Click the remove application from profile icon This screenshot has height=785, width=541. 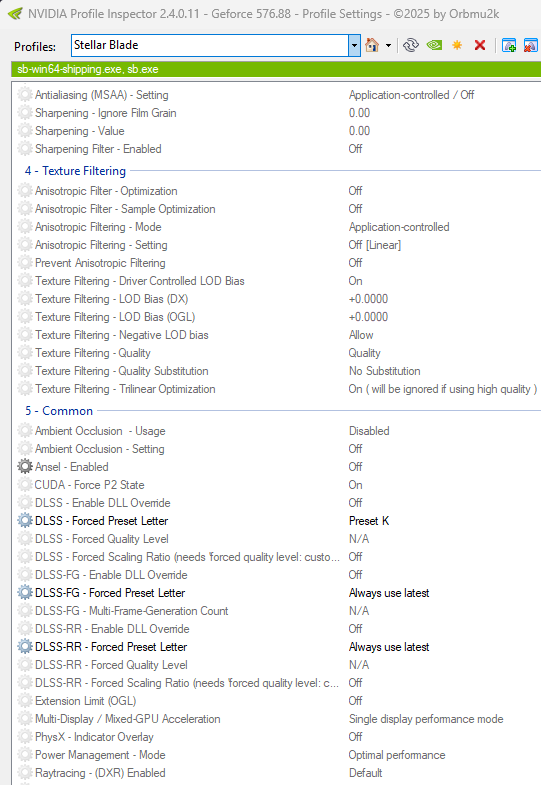coord(530,46)
